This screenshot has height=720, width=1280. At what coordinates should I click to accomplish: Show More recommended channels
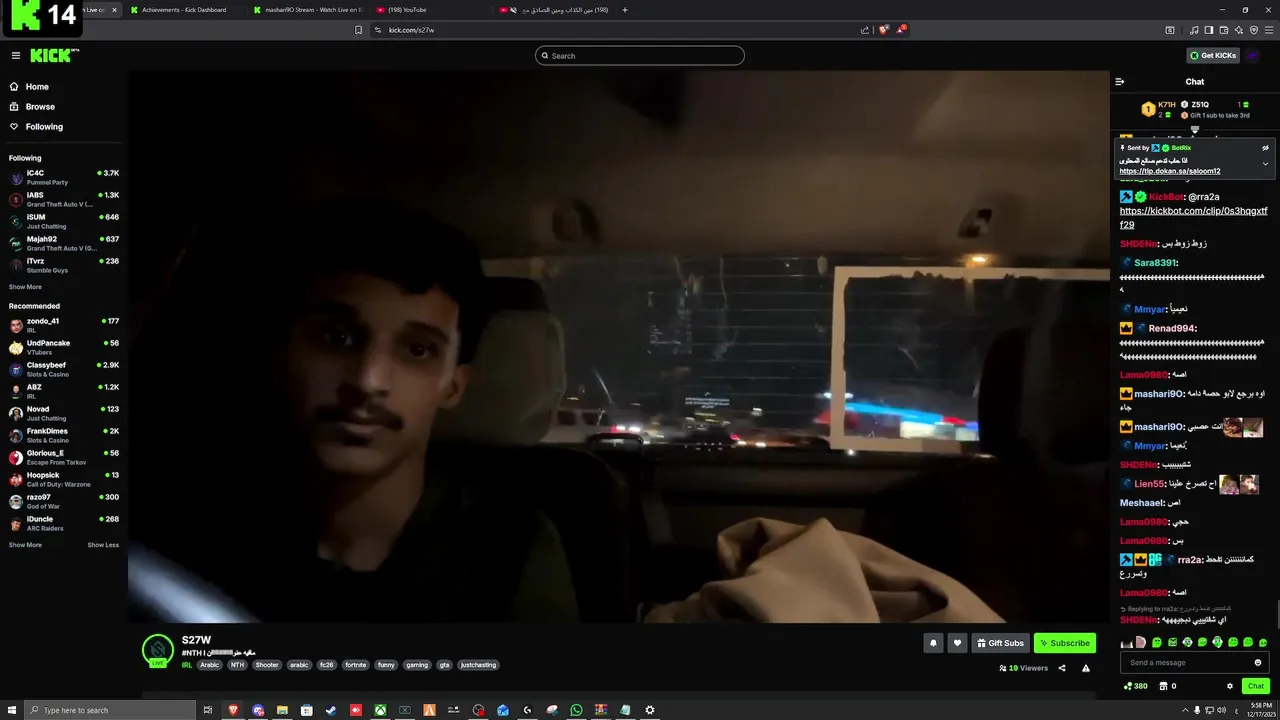25,545
